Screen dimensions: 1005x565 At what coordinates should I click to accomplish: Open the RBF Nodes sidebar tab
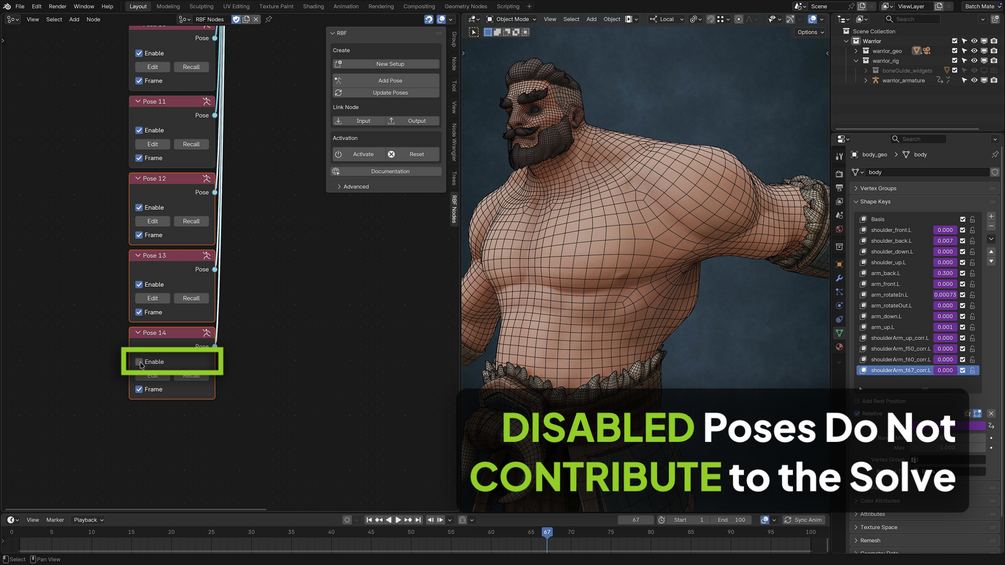pos(454,209)
